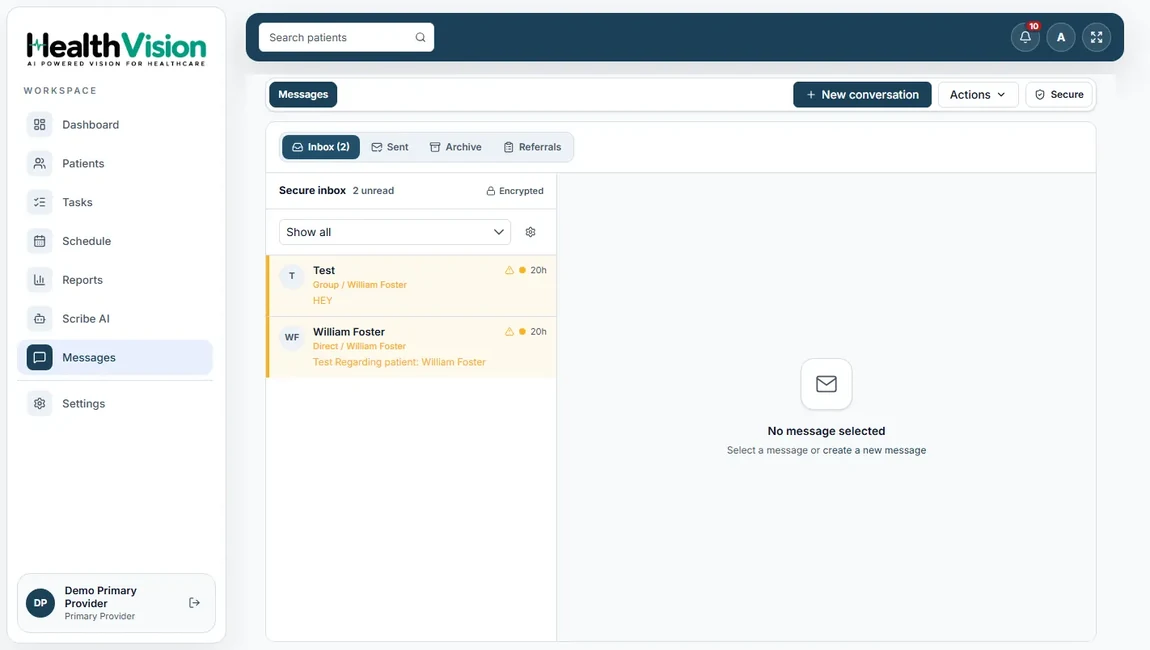This screenshot has width=1150, height=650.
Task: Switch to the Sent tab
Action: (390, 147)
